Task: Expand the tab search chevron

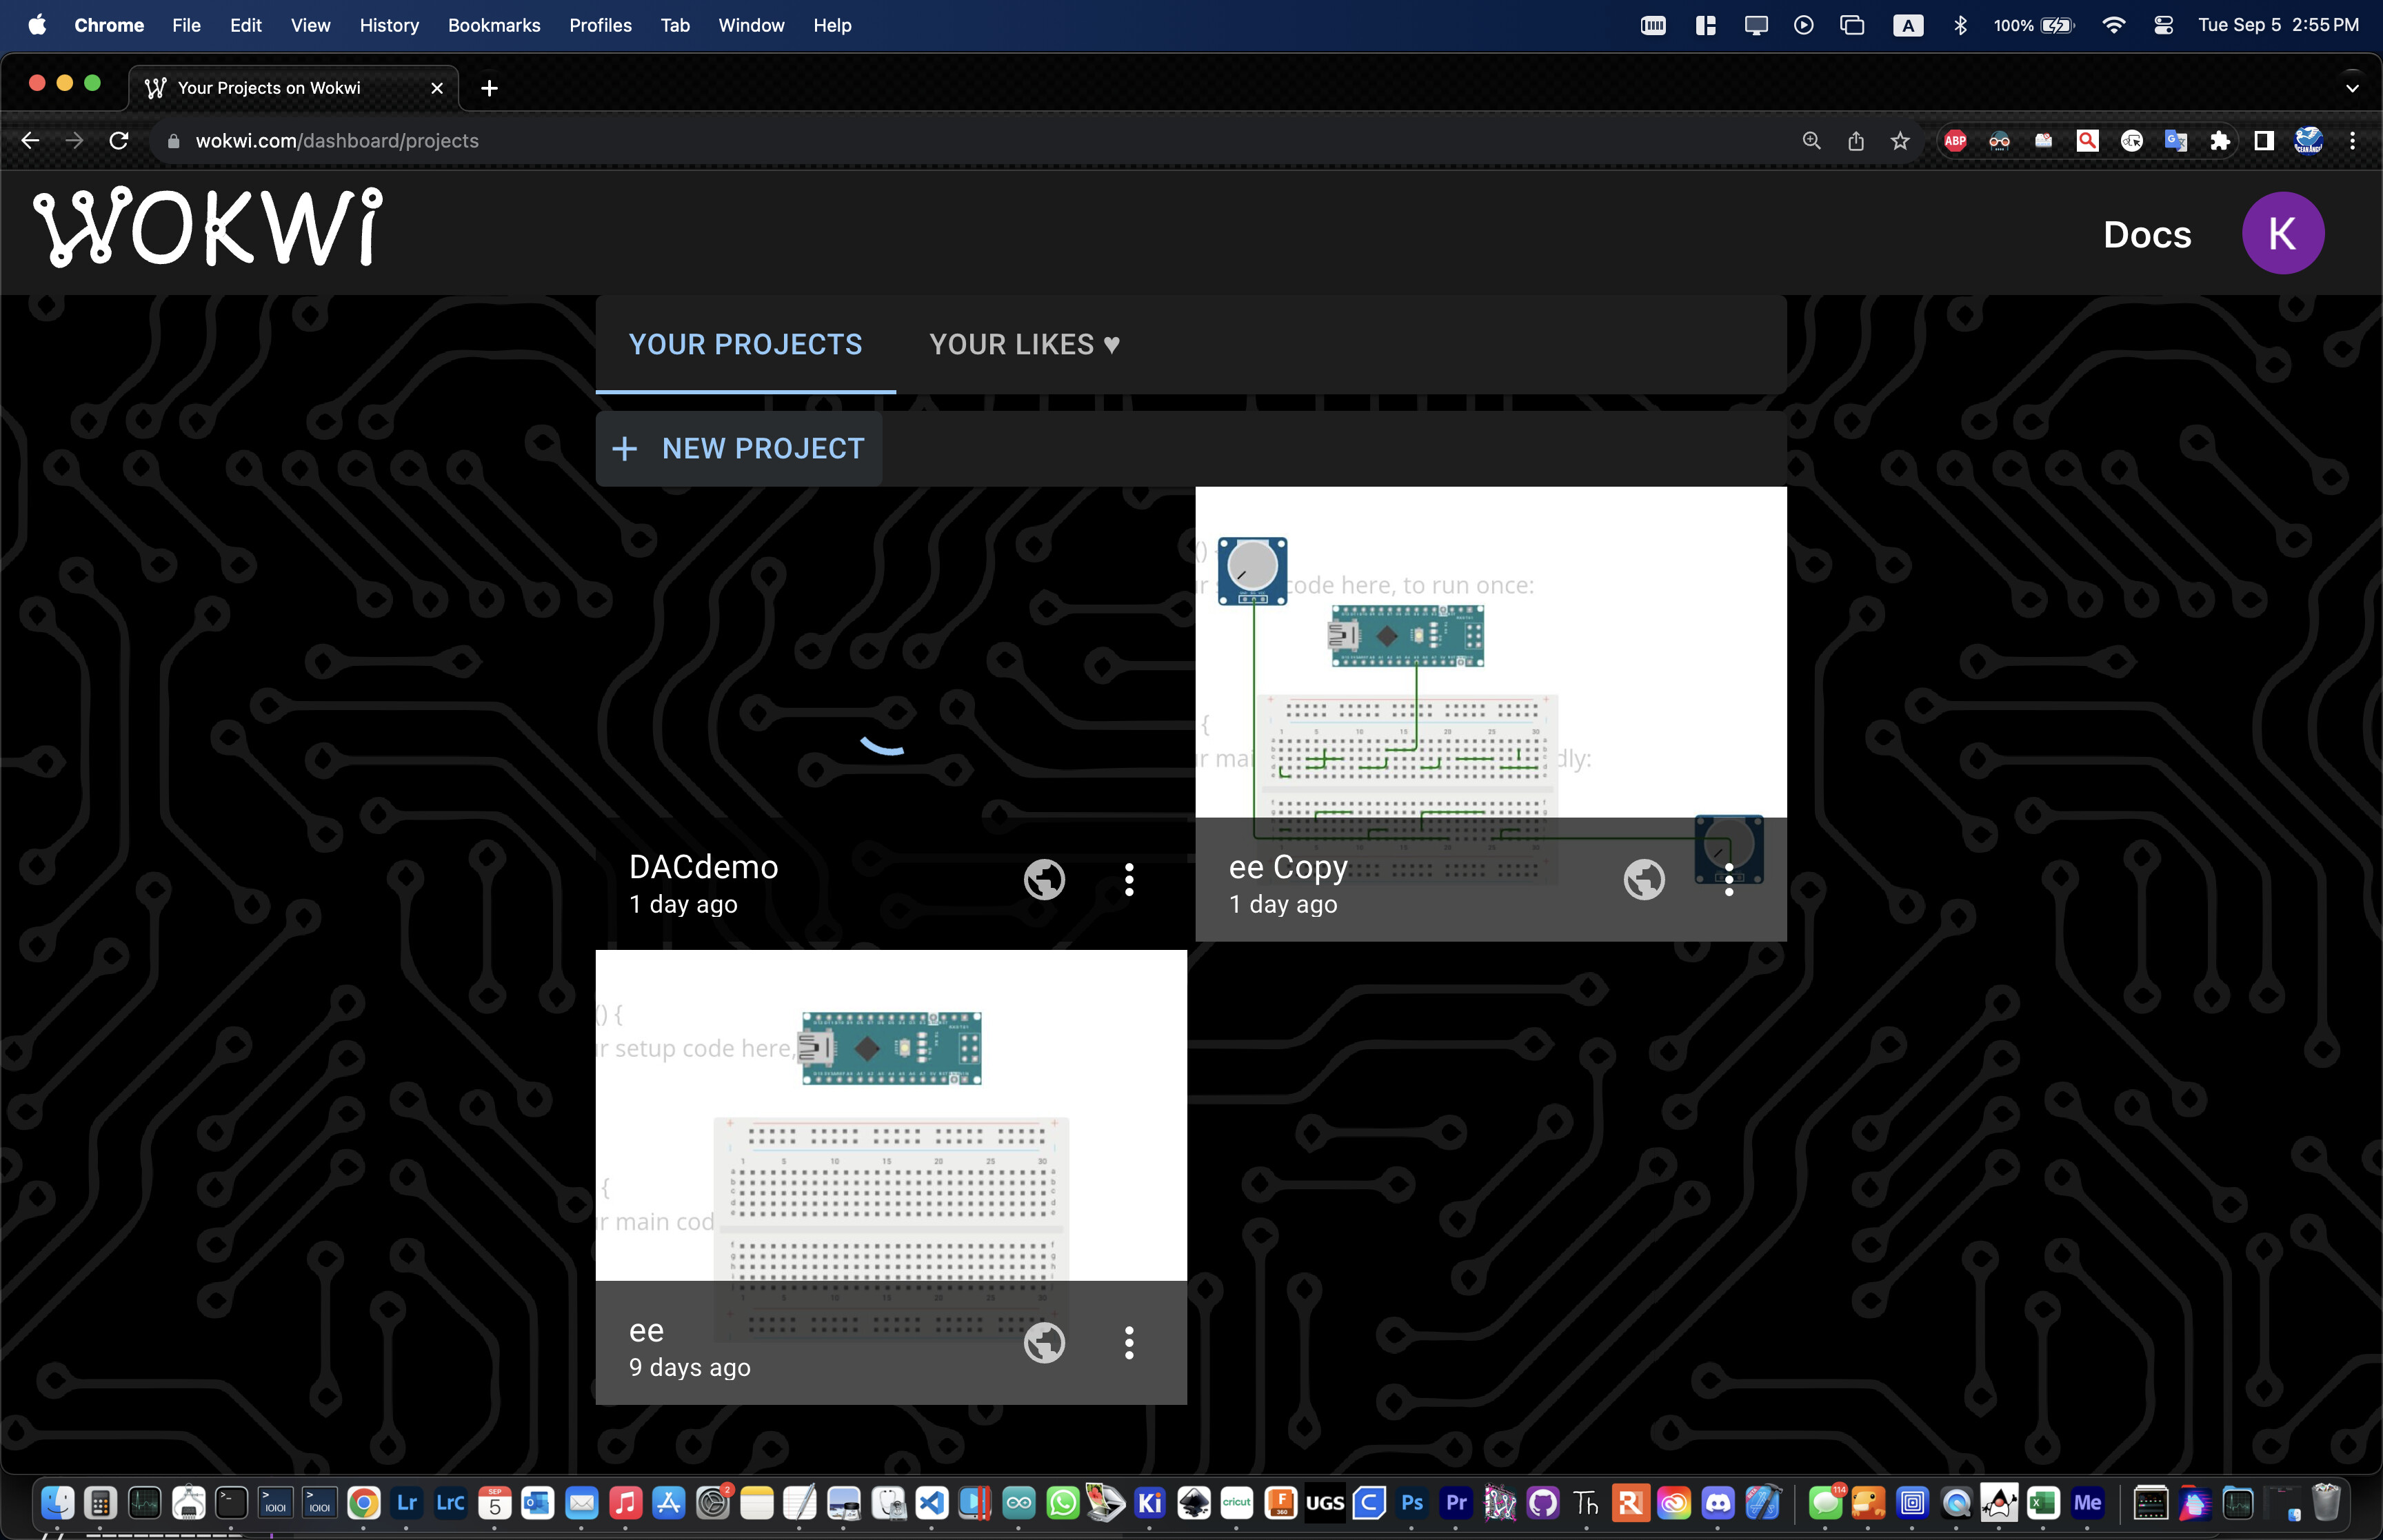Action: (2352, 88)
